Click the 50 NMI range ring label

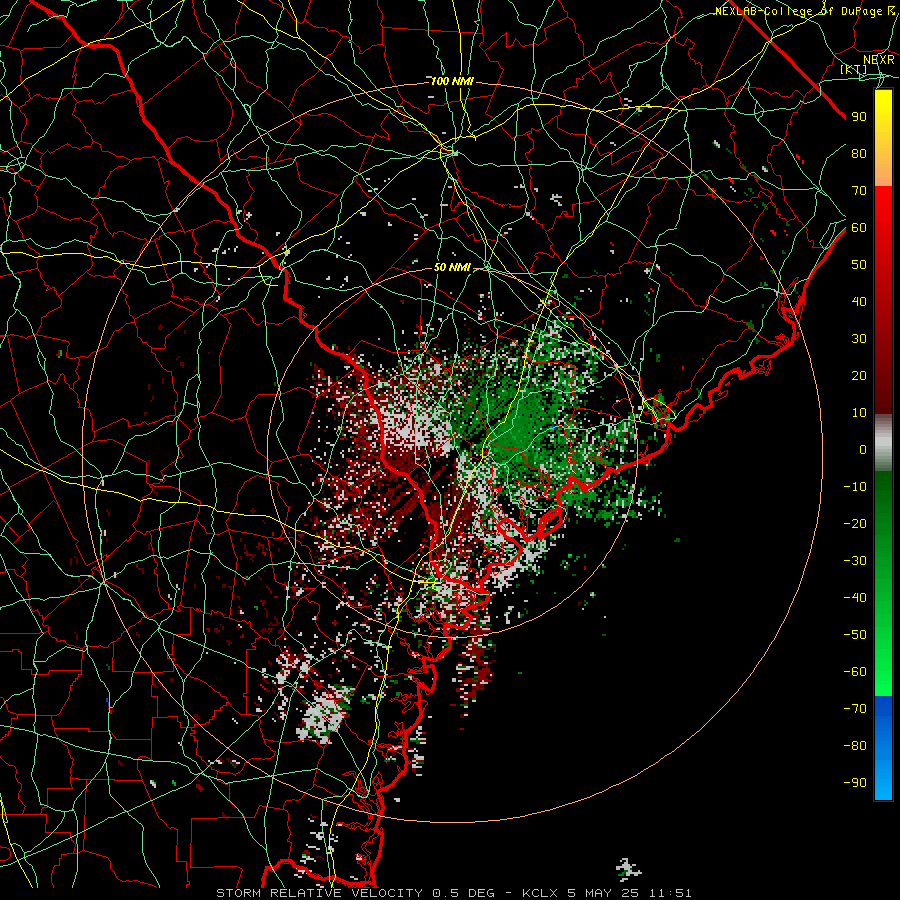pyautogui.click(x=452, y=267)
